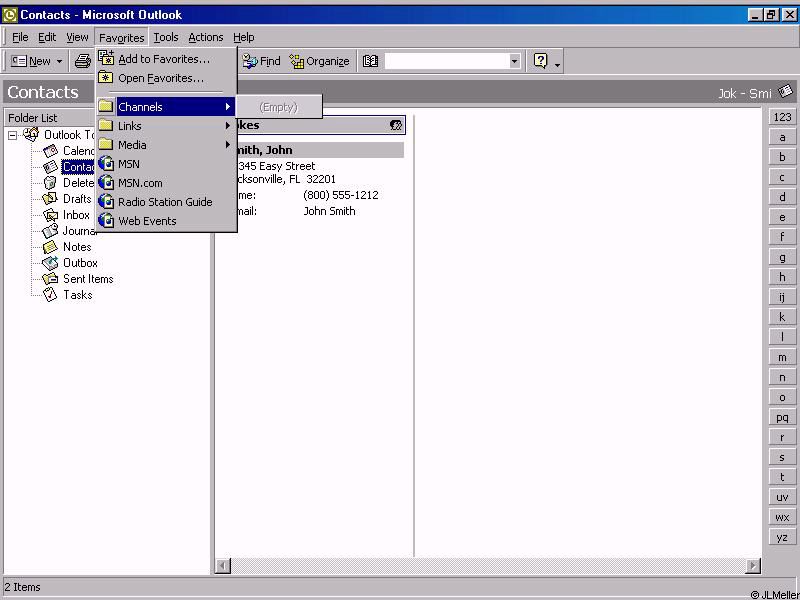Viewport: 800px width, 600px height.
Task: Click the Journal folder icon
Action: [50, 231]
